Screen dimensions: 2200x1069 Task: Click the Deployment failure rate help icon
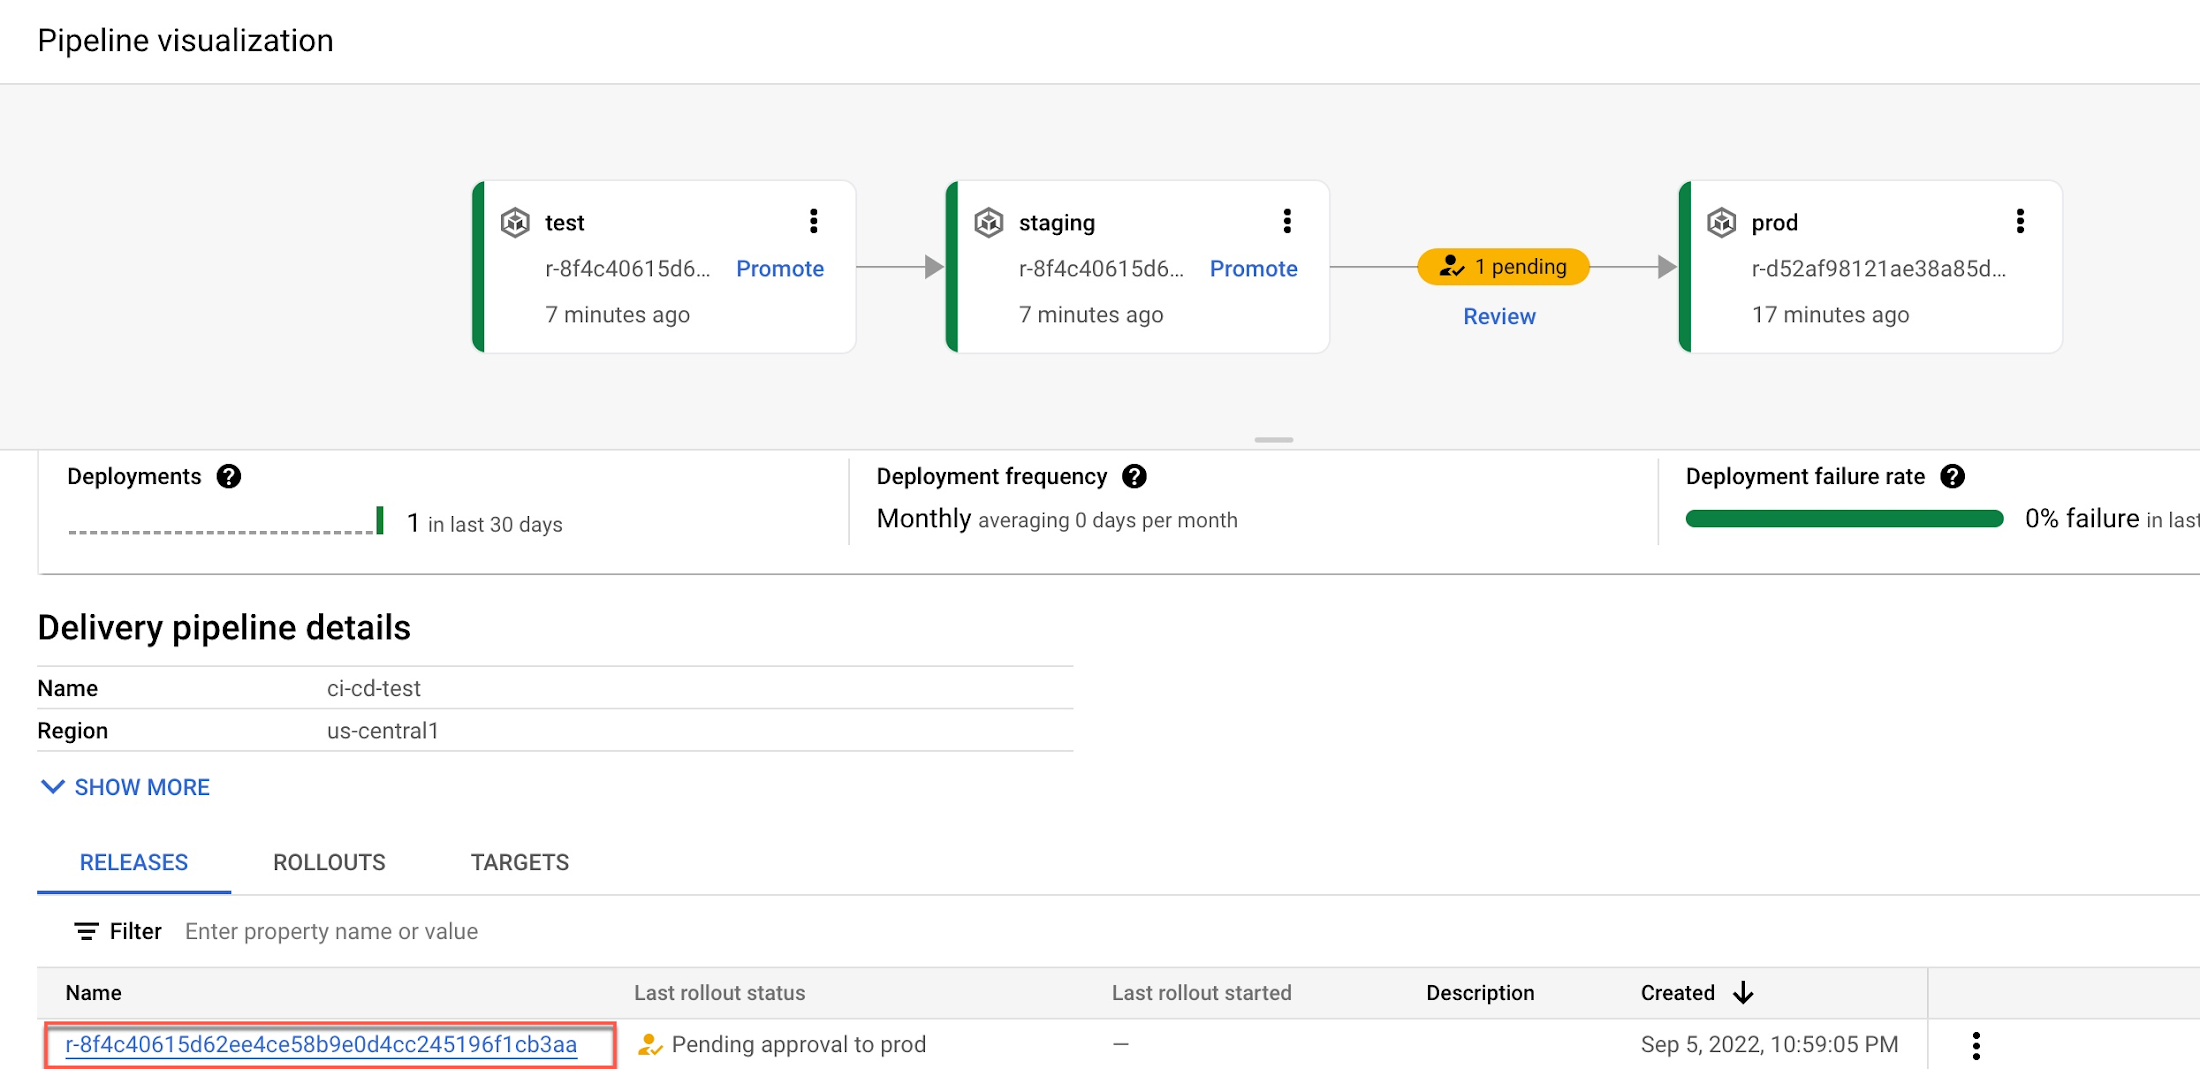(1952, 476)
